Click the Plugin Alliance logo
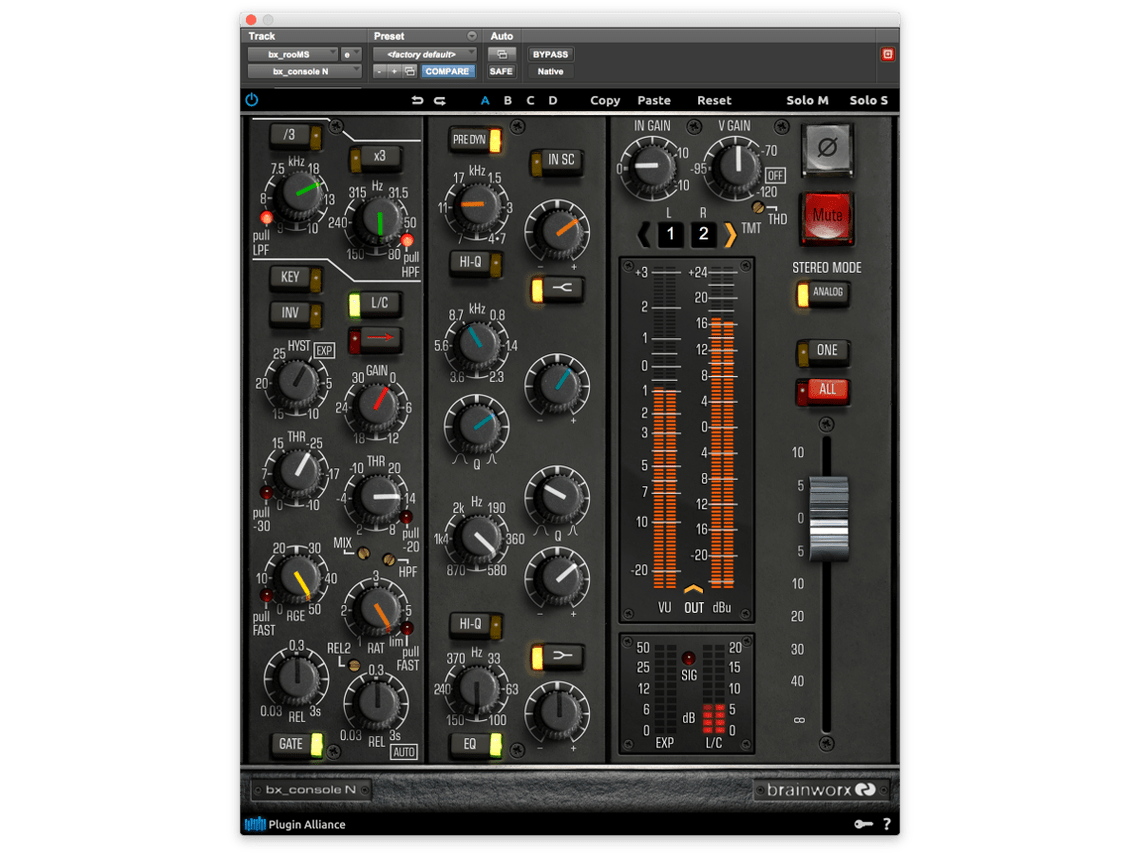 (294, 824)
